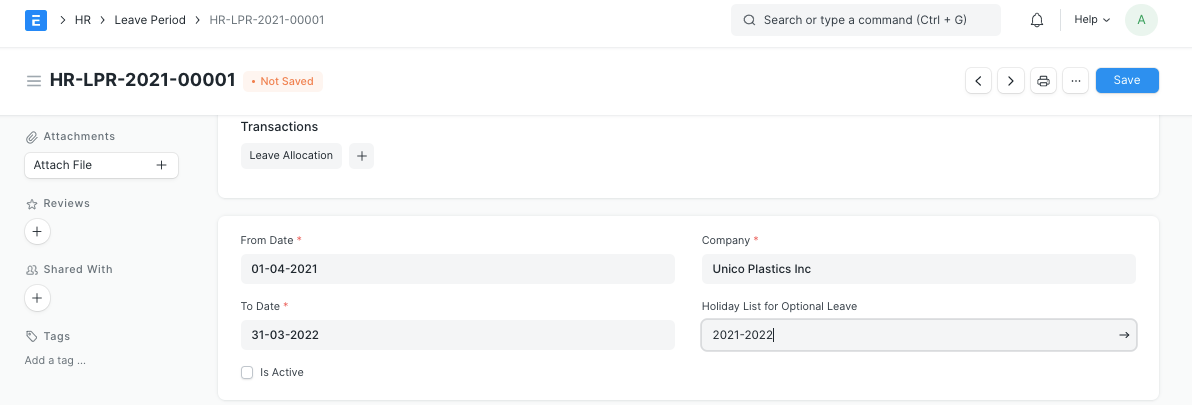Open the user avatar menu
The image size is (1192, 405).
point(1141,20)
